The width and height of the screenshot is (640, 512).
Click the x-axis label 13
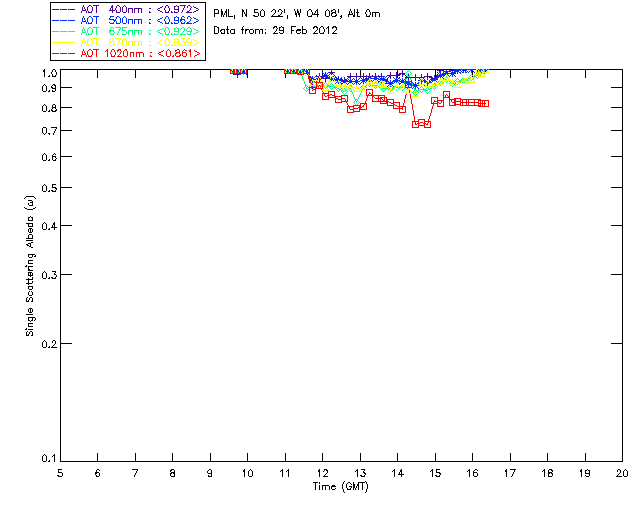click(360, 473)
